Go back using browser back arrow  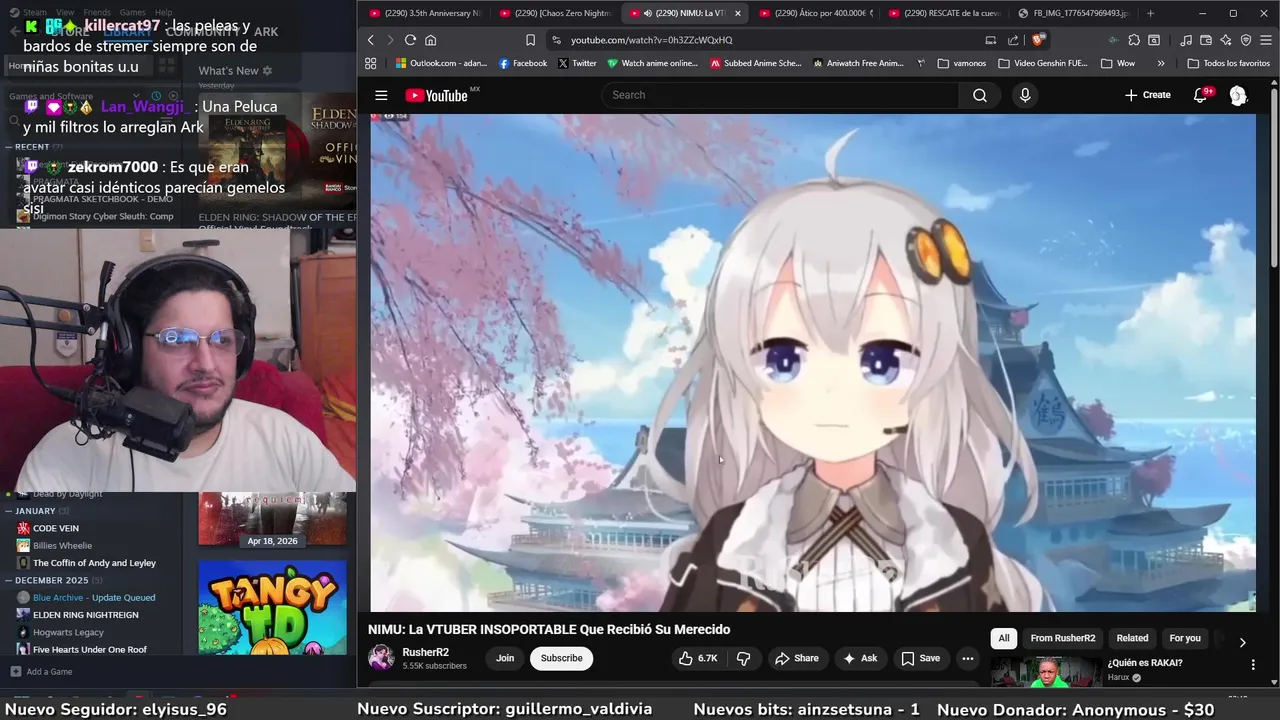coord(370,40)
